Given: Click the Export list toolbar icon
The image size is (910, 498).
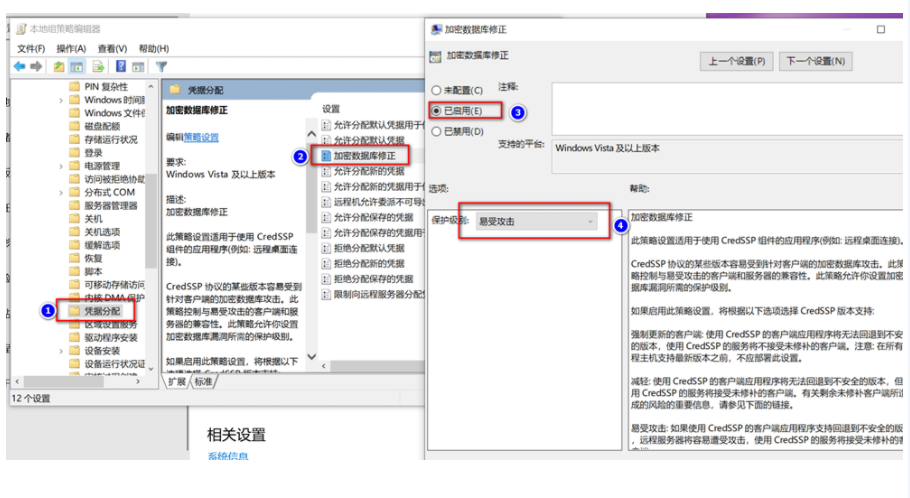Looking at the screenshot, I should [98, 67].
